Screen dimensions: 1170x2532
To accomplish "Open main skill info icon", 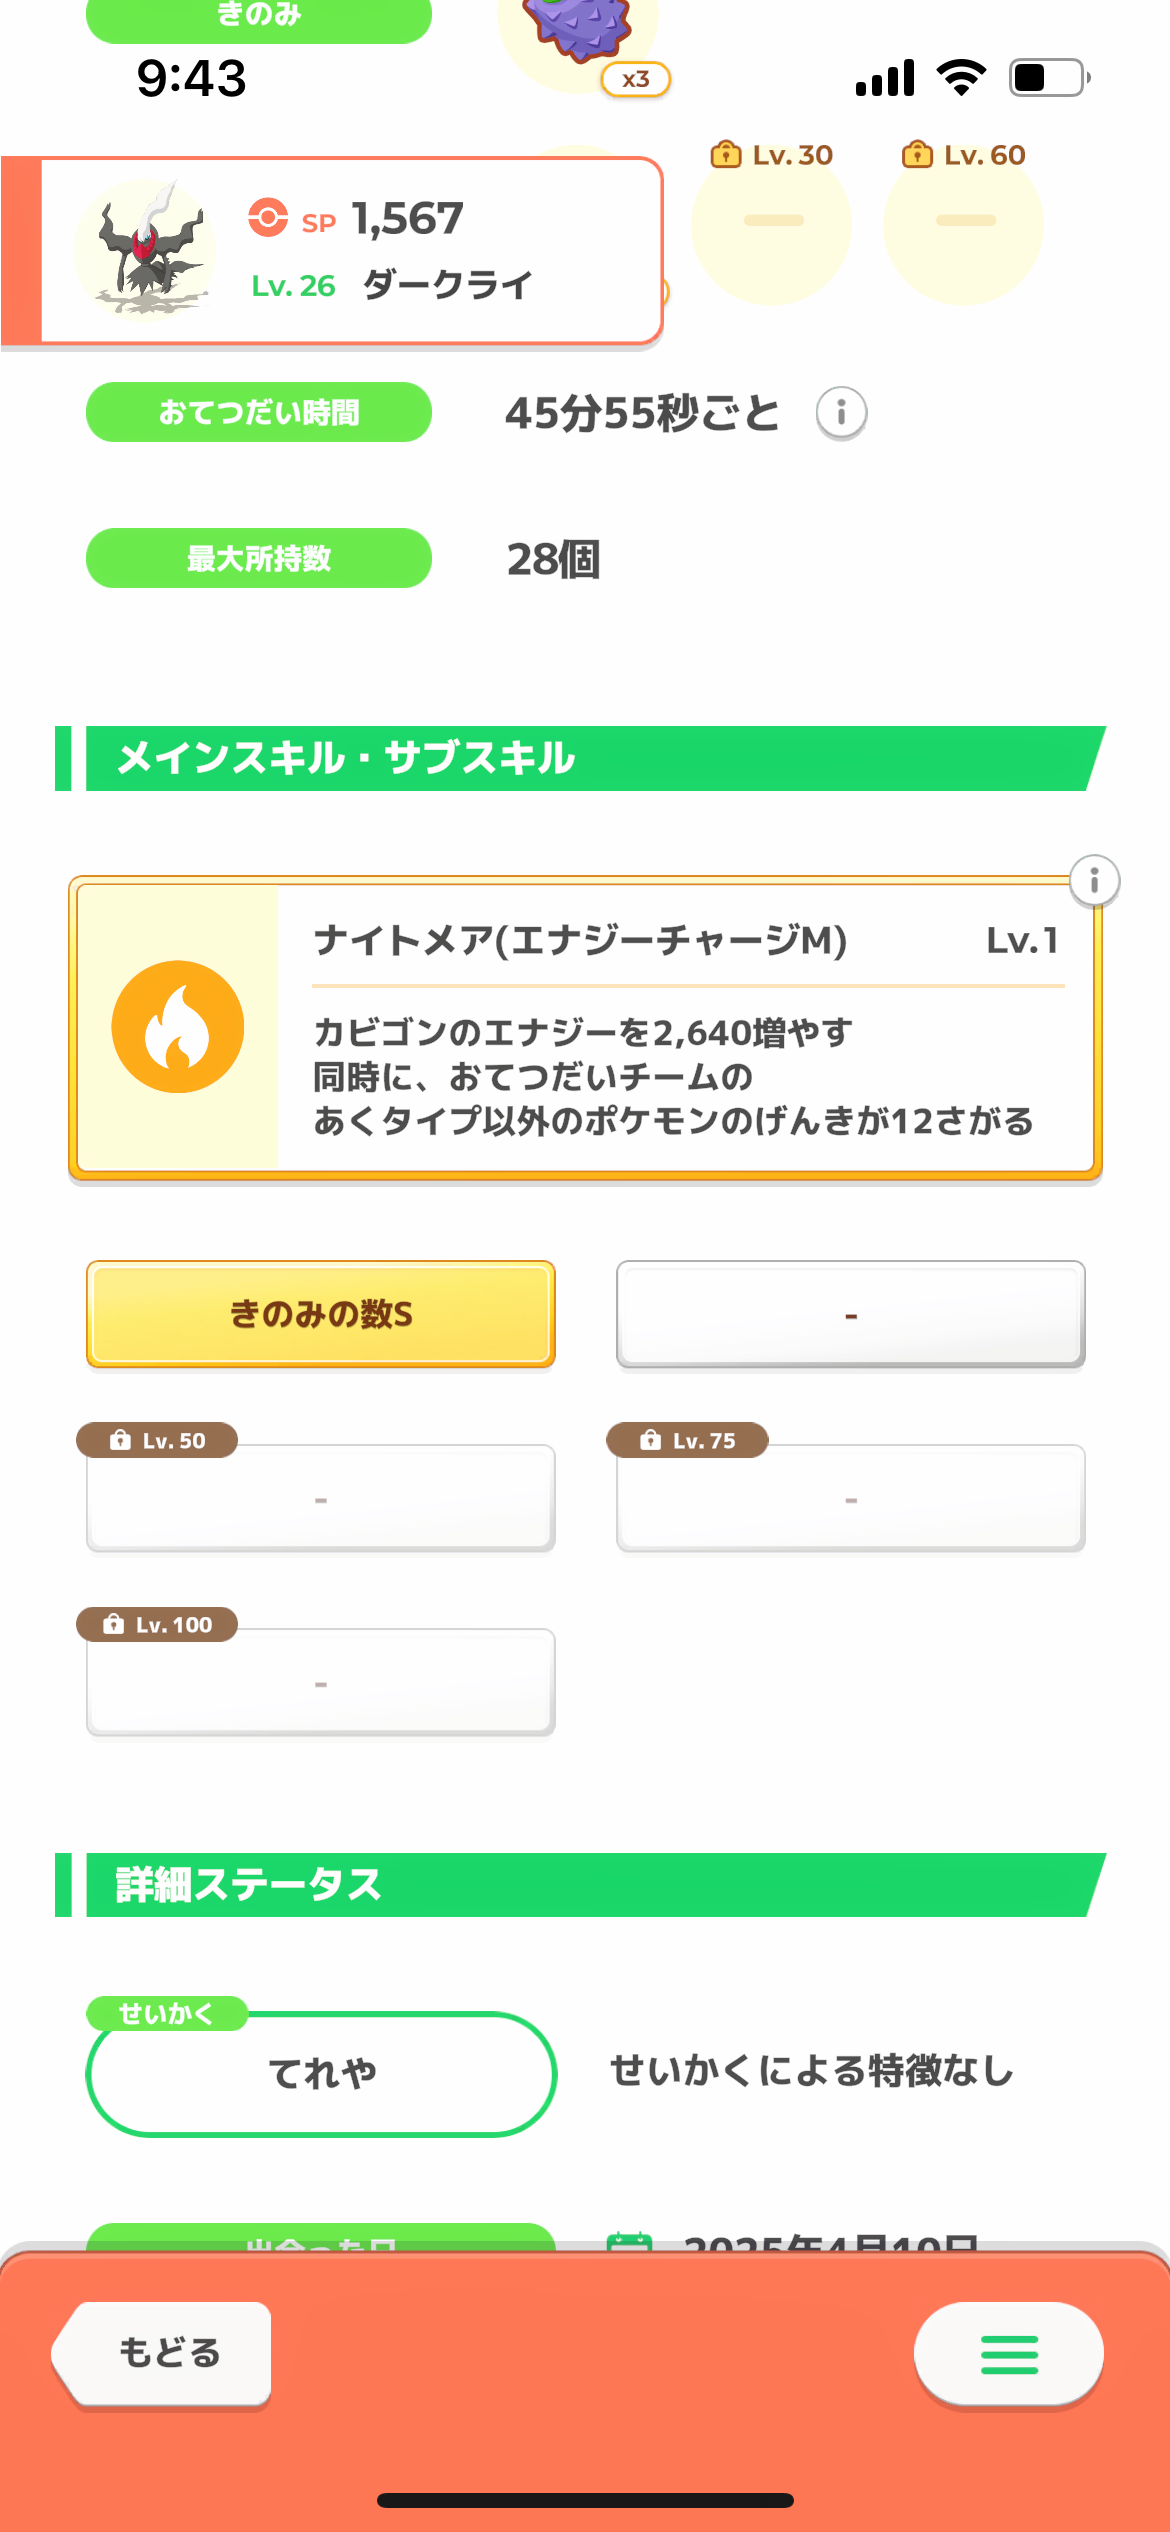I will click(x=1094, y=881).
